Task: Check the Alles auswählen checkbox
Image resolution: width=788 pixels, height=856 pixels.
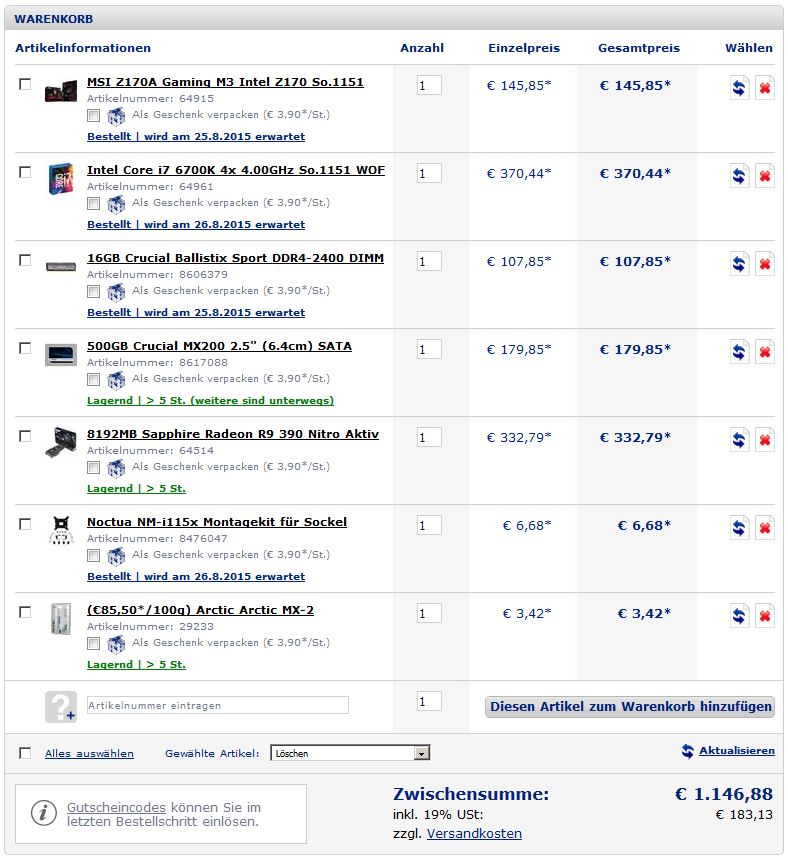Action: 25,753
